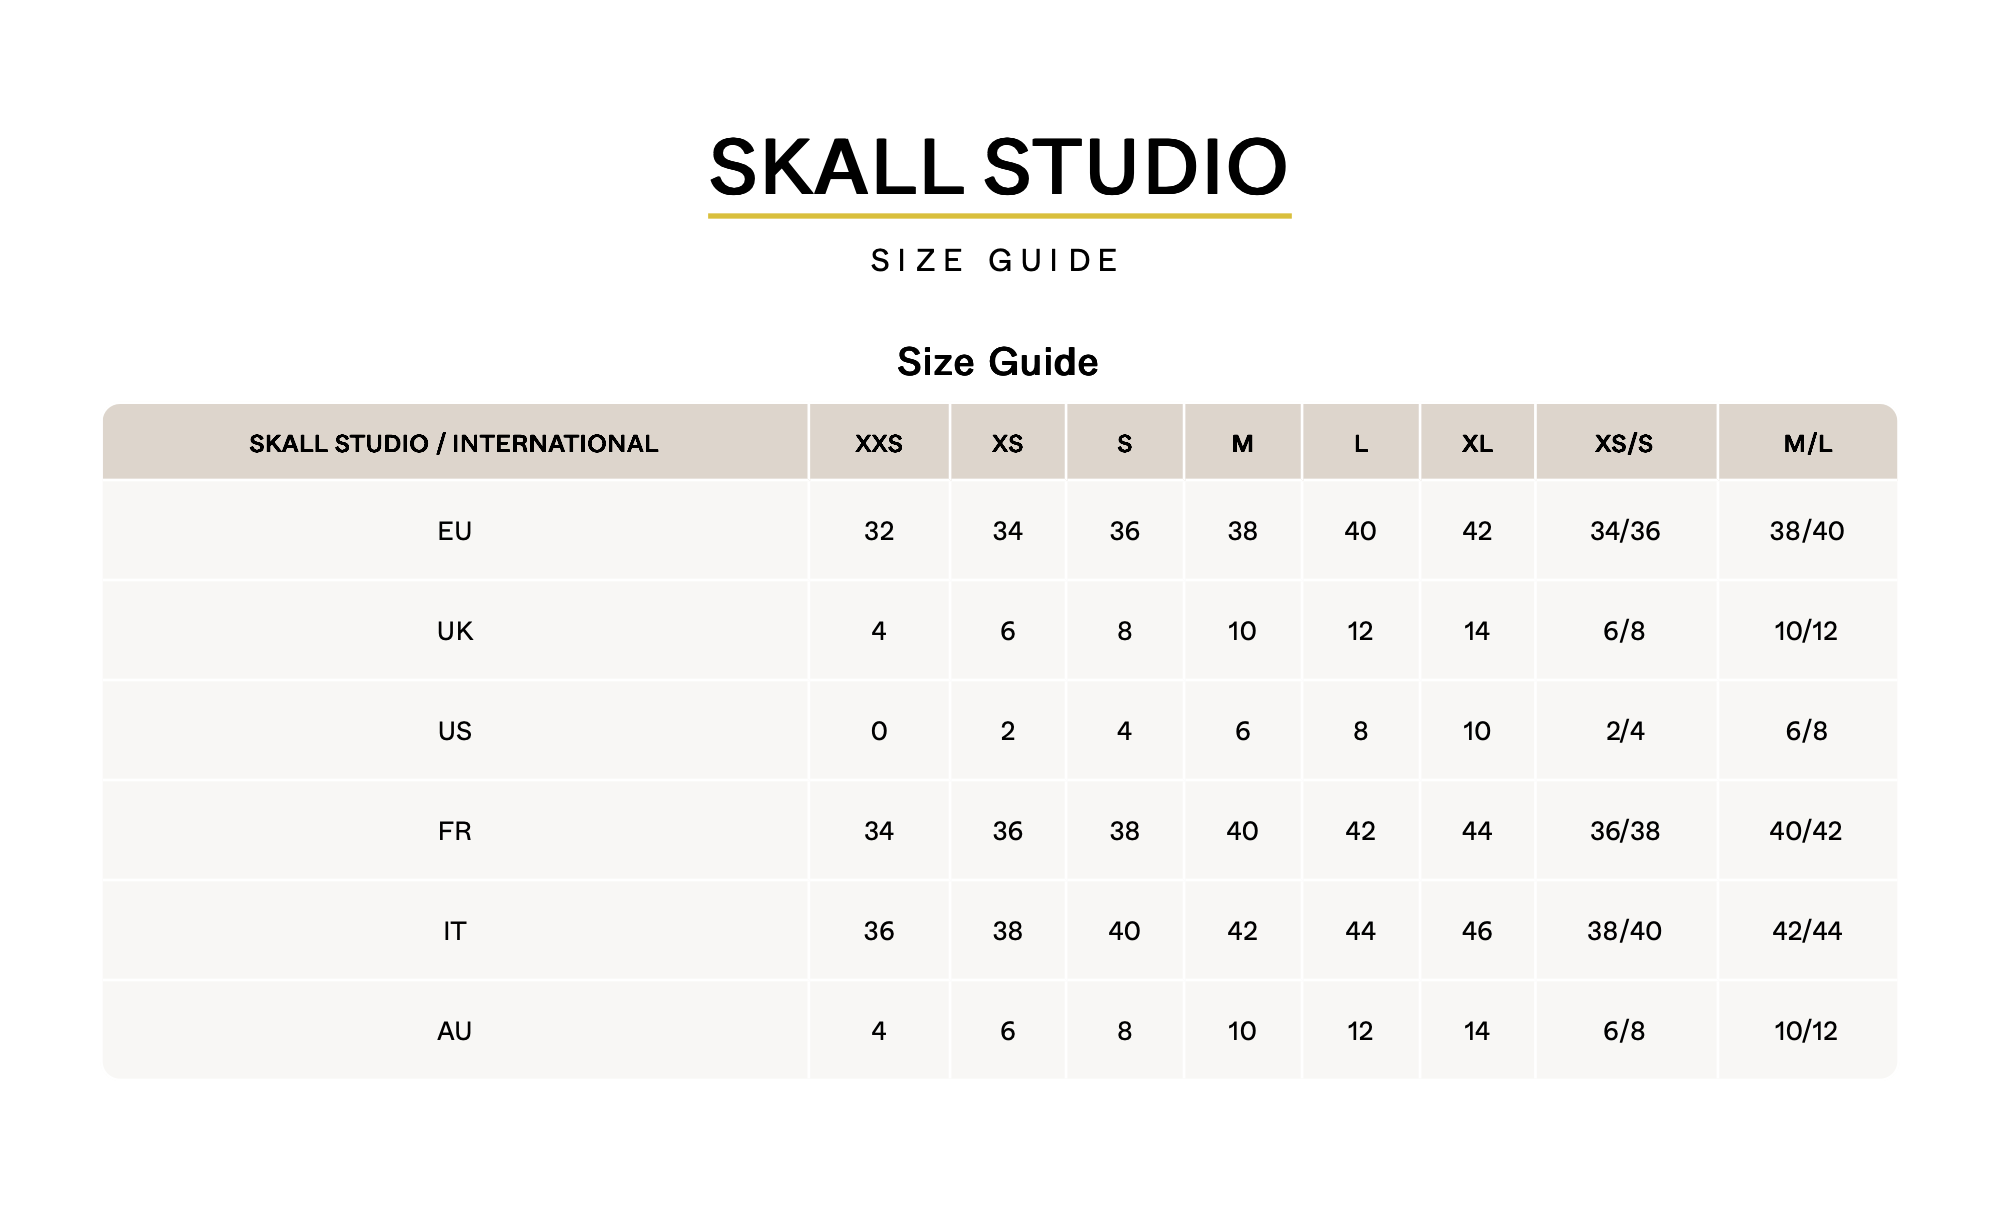Click the FR 40/42 cell
The width and height of the screenshot is (2000, 1212).
coord(1806,831)
